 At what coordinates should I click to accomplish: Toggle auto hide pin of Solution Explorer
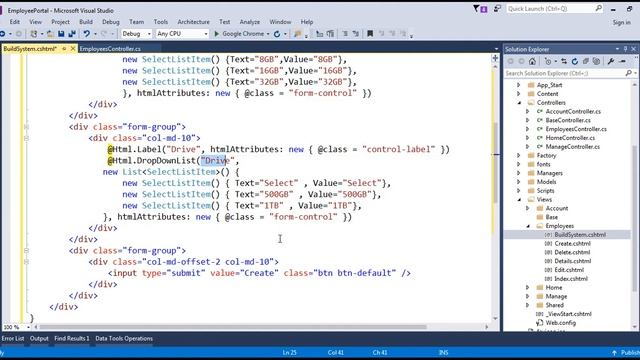click(x=625, y=49)
